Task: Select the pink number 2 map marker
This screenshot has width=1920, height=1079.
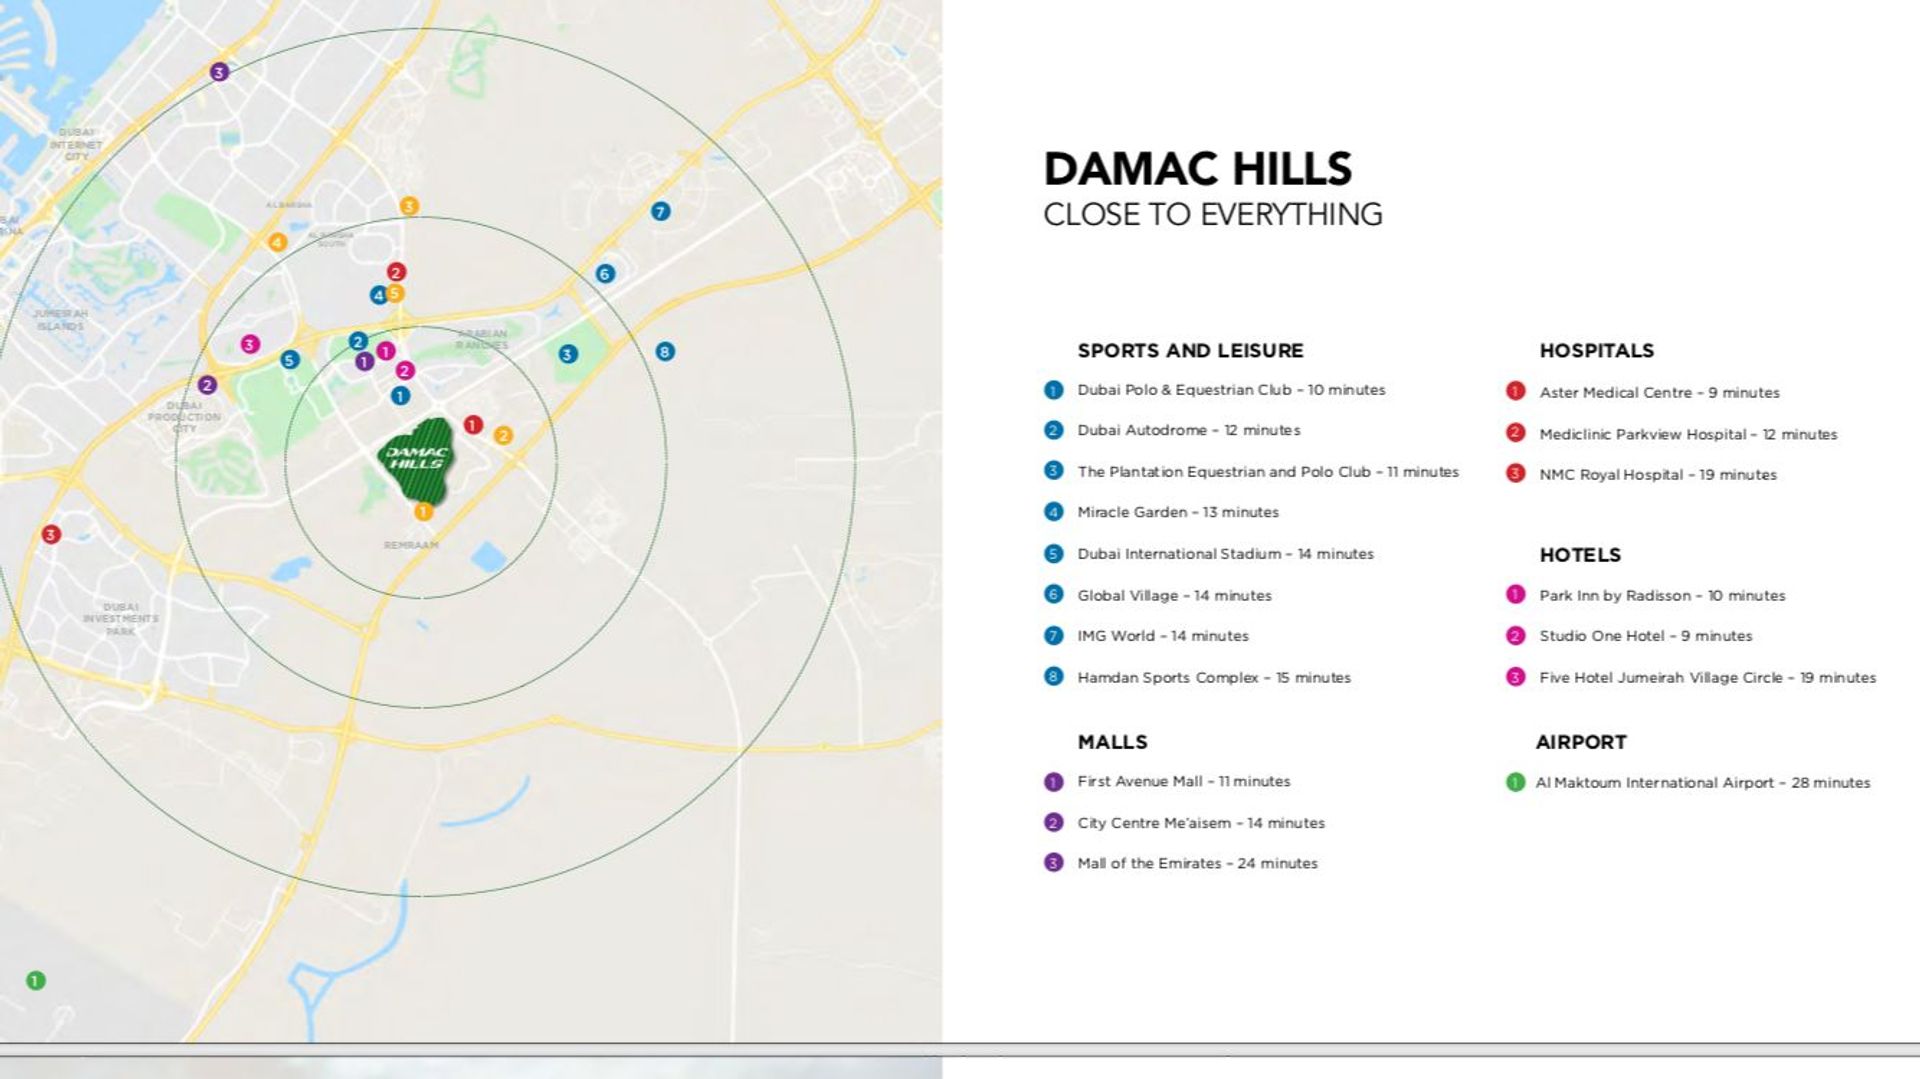Action: pyautogui.click(x=405, y=371)
